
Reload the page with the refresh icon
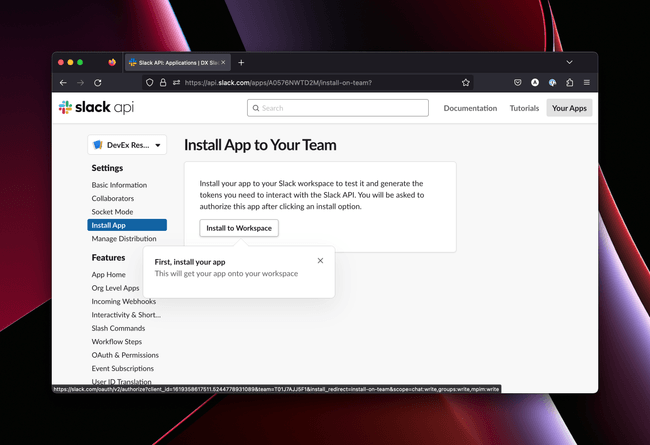click(98, 83)
